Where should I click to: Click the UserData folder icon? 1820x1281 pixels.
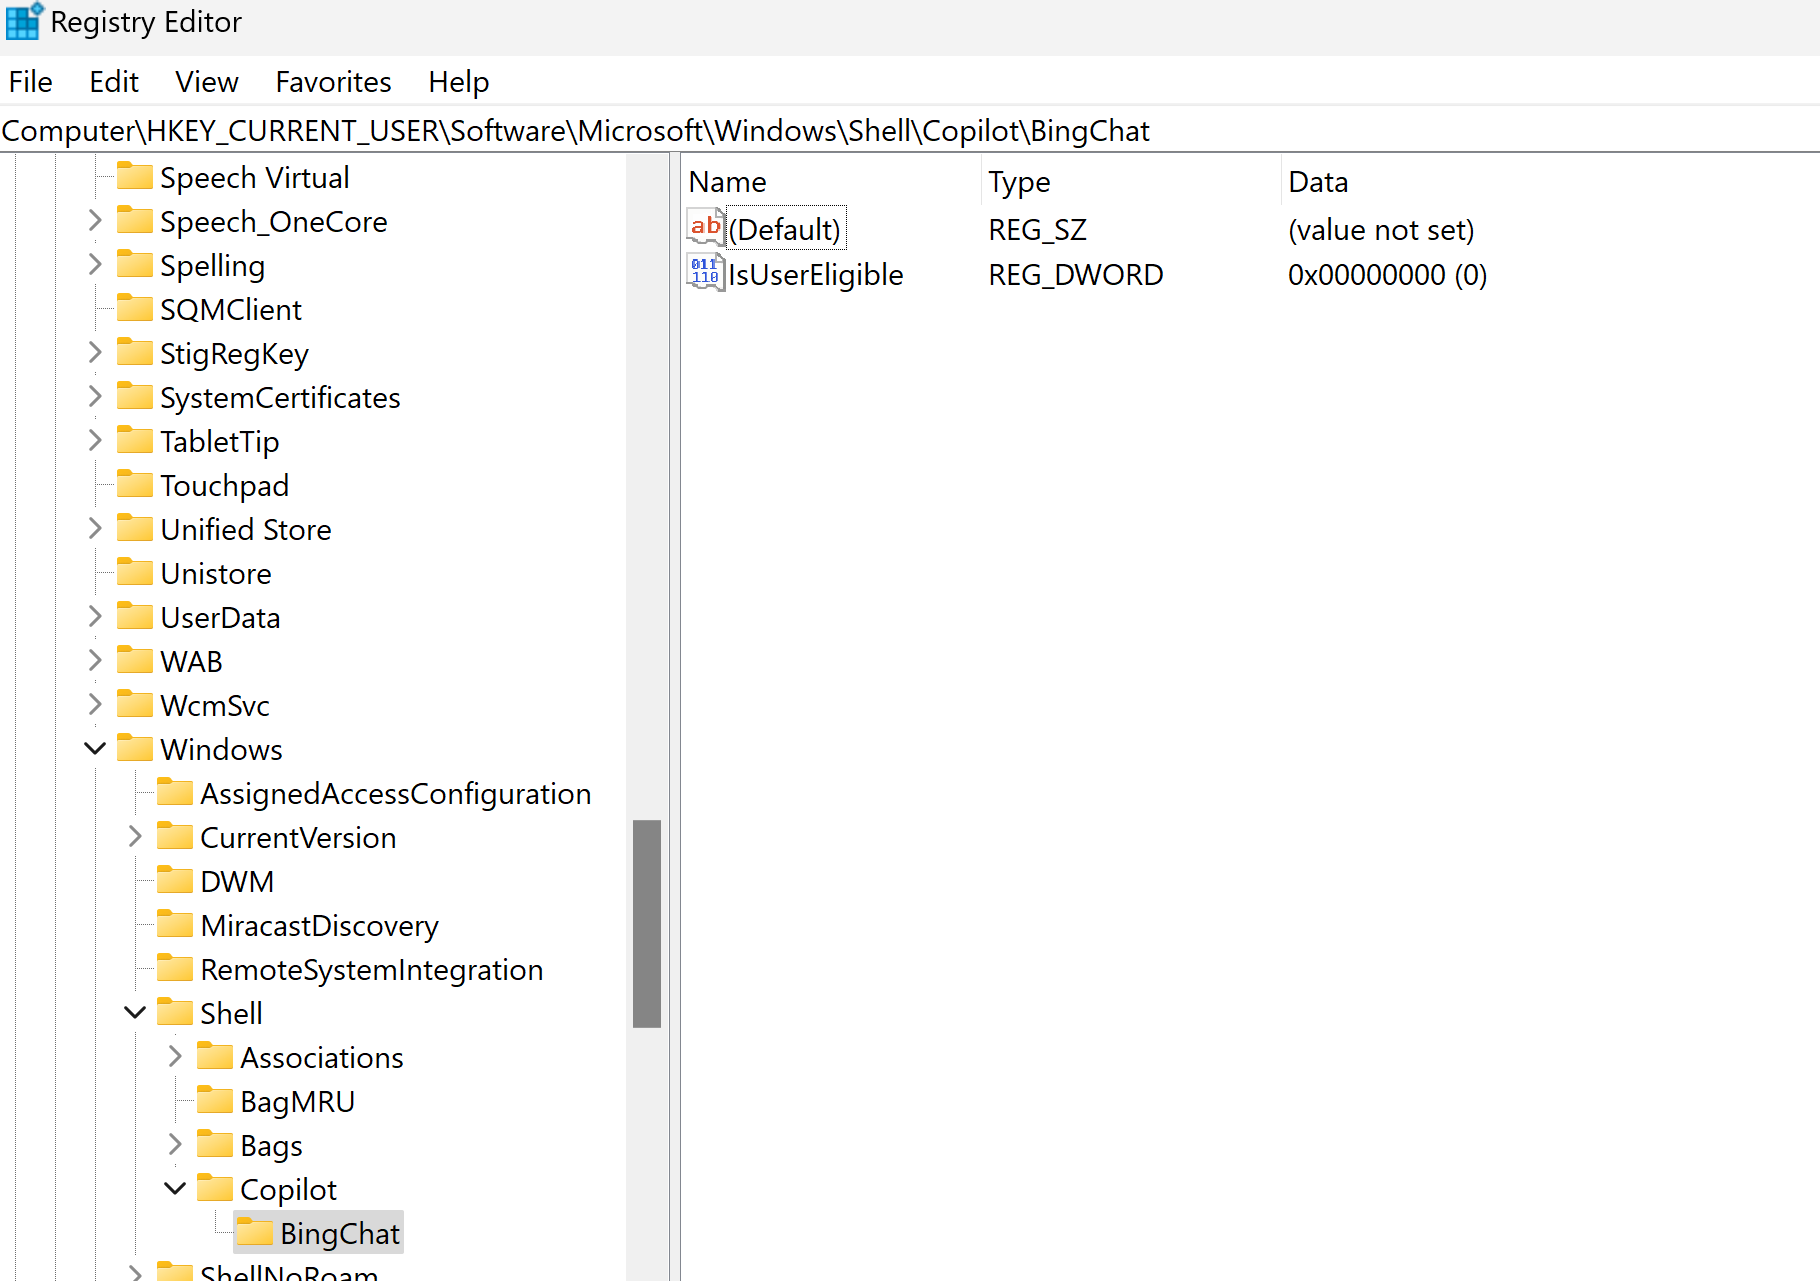[135, 617]
